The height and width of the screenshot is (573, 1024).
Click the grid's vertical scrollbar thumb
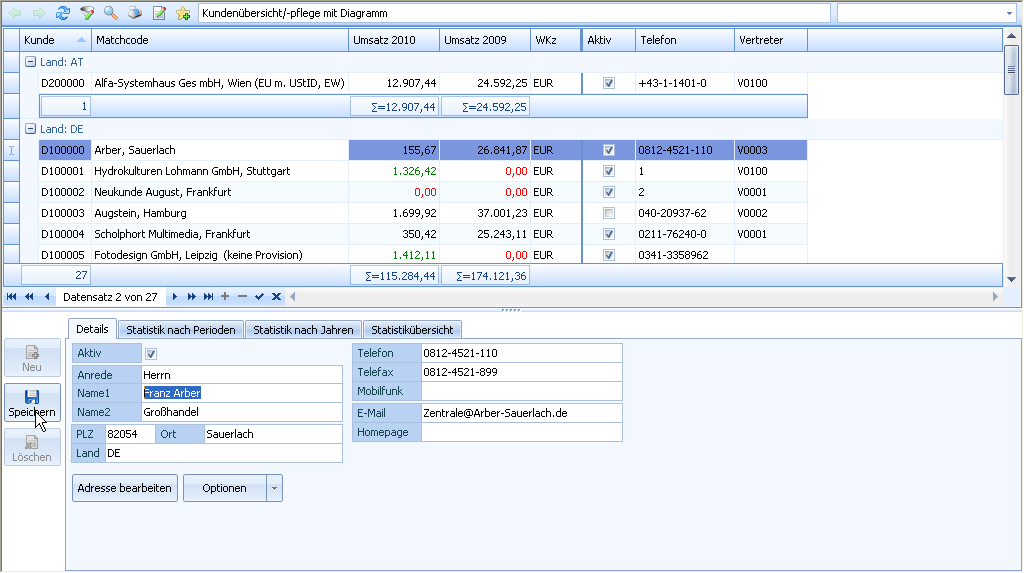point(1011,70)
